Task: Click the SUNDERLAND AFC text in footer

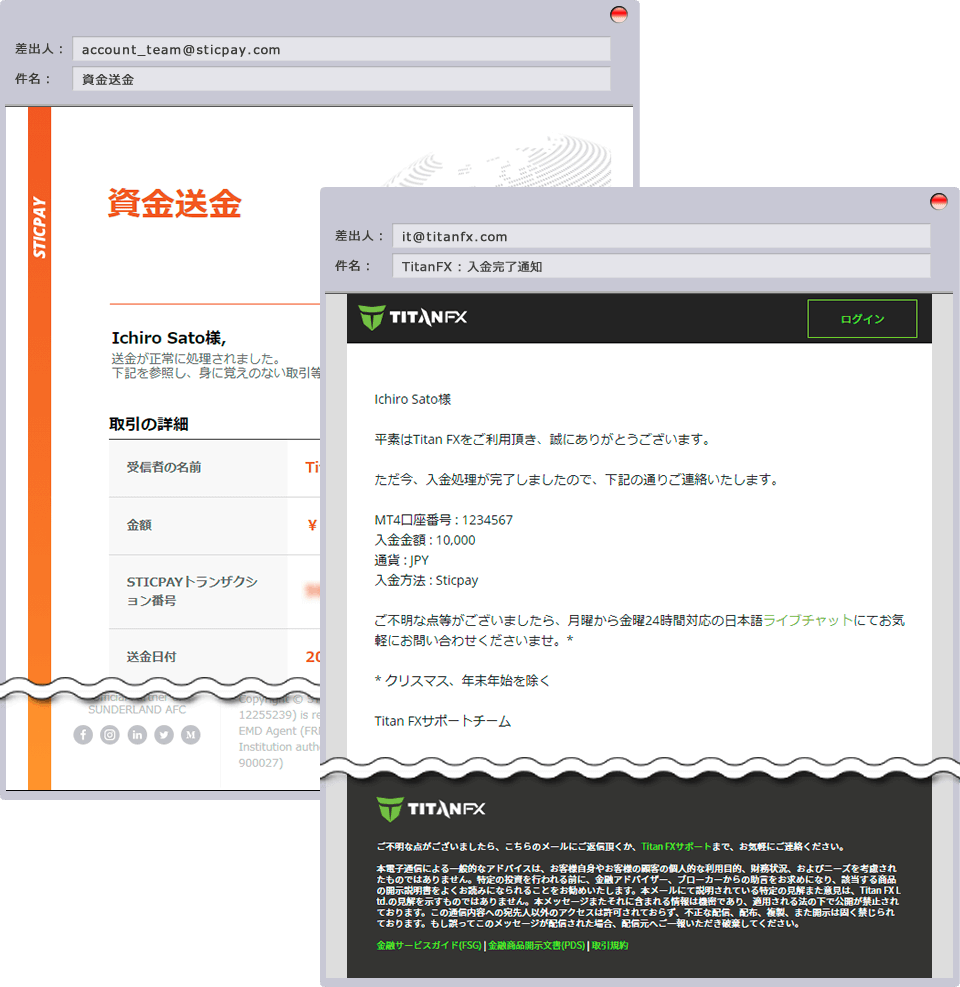Action: (x=137, y=709)
